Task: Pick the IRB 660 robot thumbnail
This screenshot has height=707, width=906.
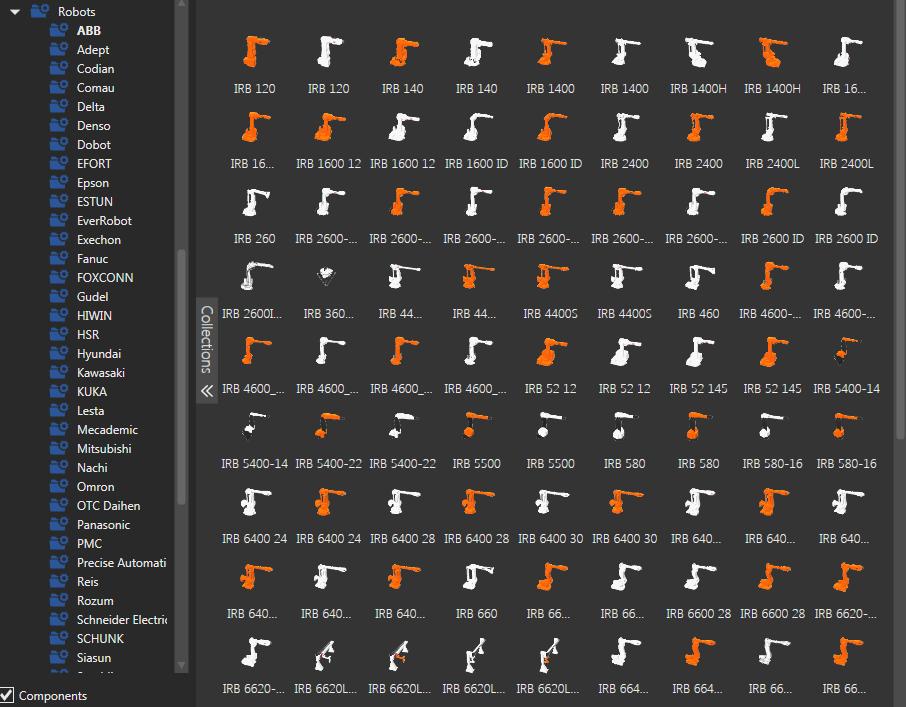Action: [477, 577]
